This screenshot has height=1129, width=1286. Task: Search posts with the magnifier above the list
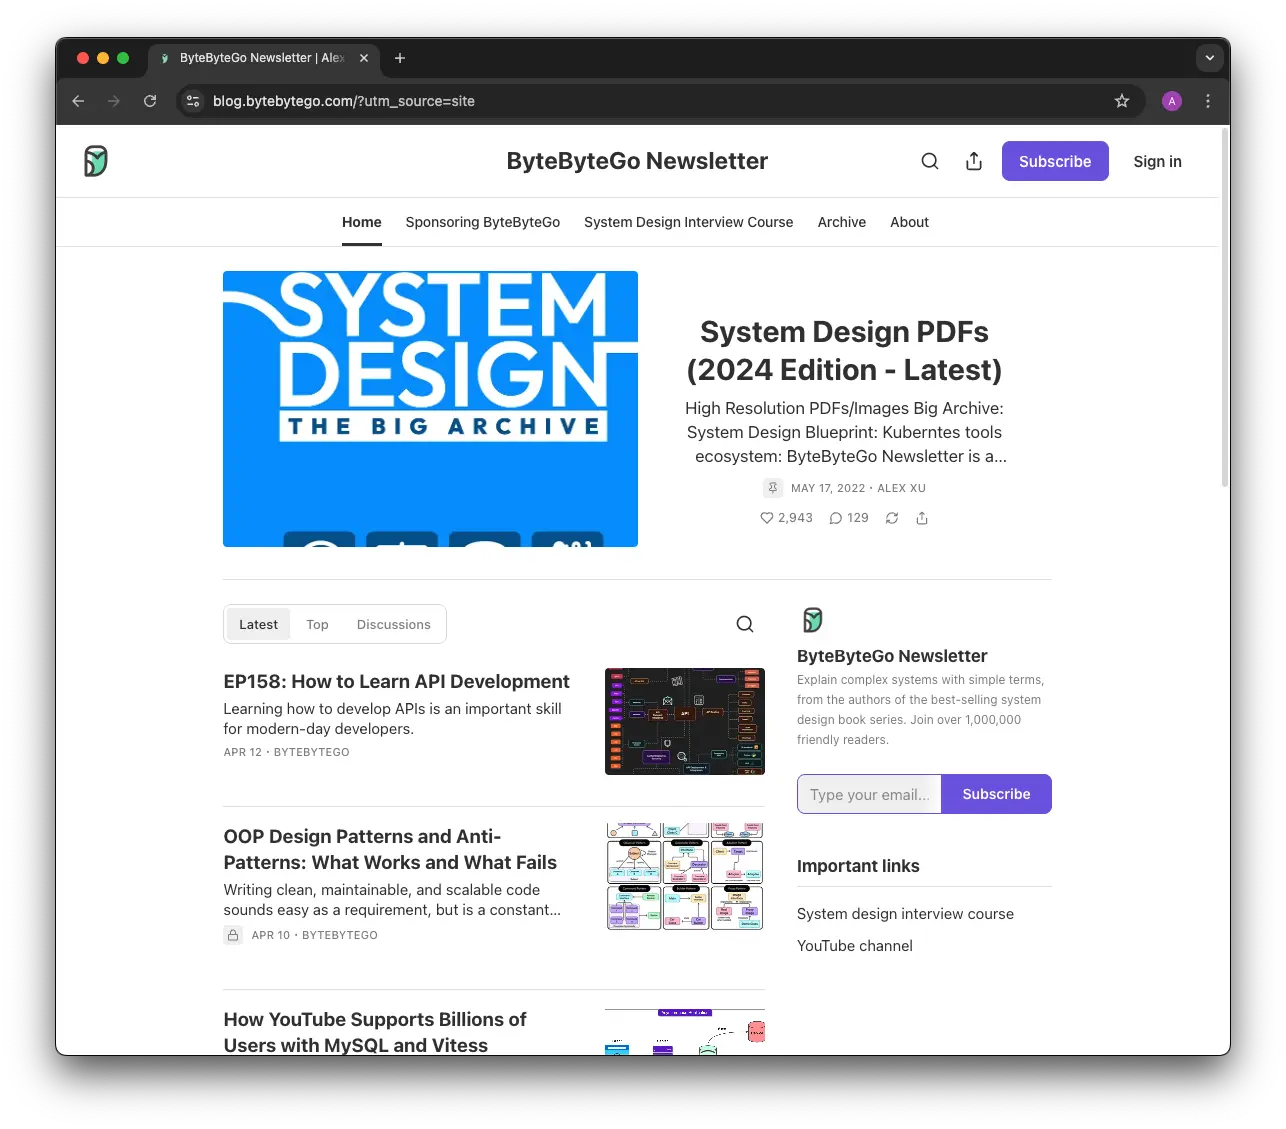tap(745, 624)
